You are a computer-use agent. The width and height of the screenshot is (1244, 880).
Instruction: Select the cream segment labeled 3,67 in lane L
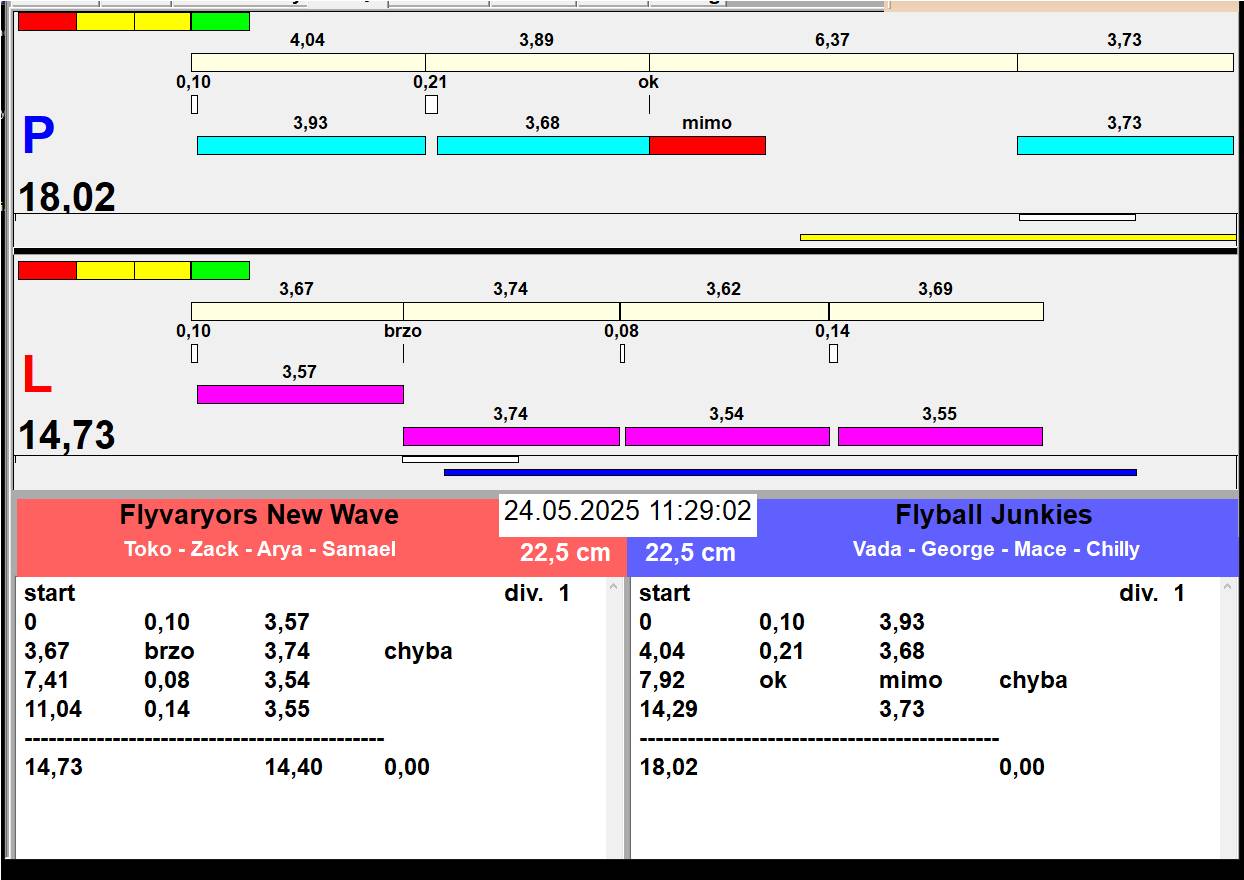[x=297, y=311]
